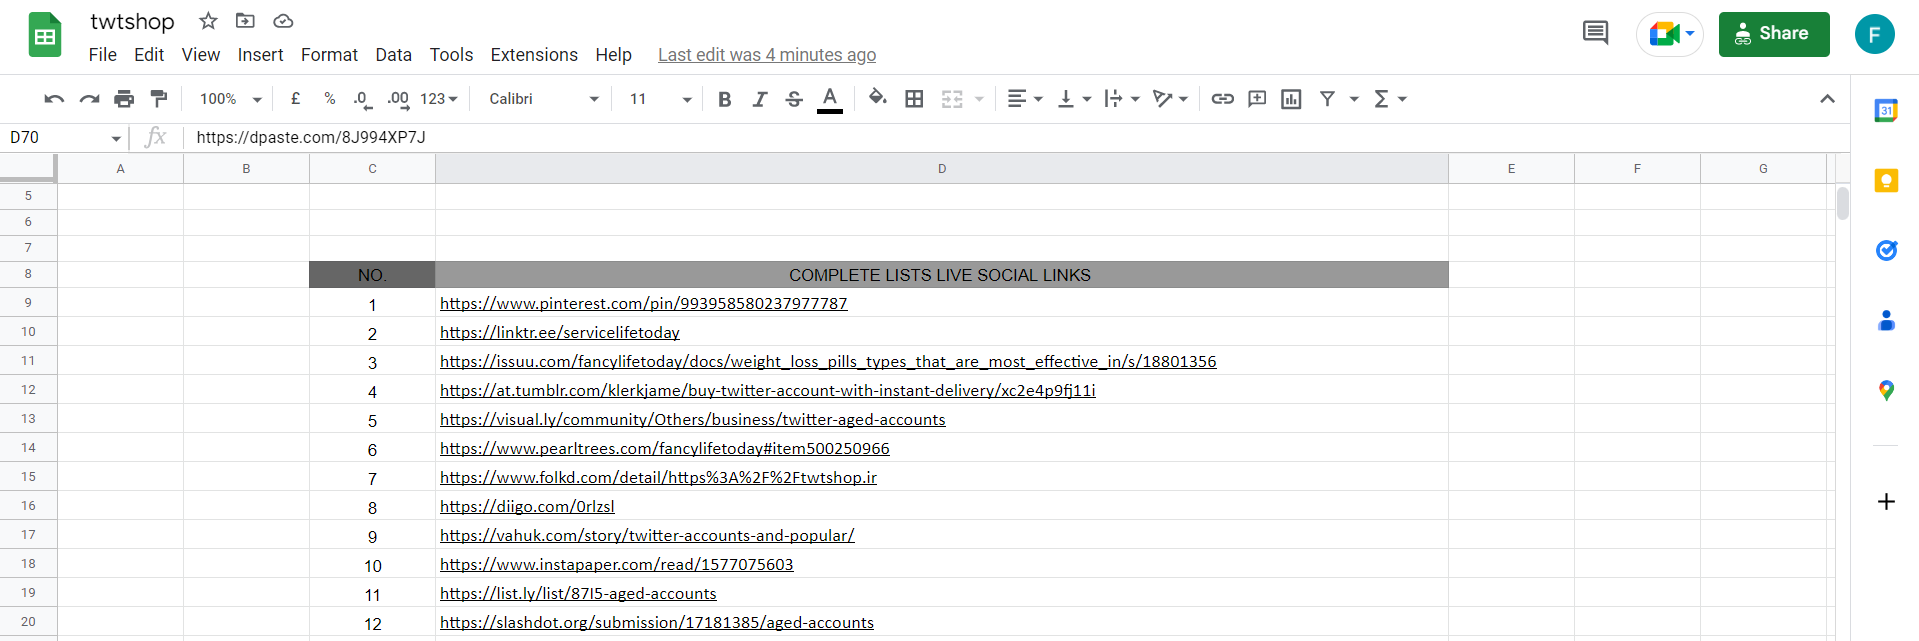Open the fill color picker
The height and width of the screenshot is (641, 1919).
point(877,99)
